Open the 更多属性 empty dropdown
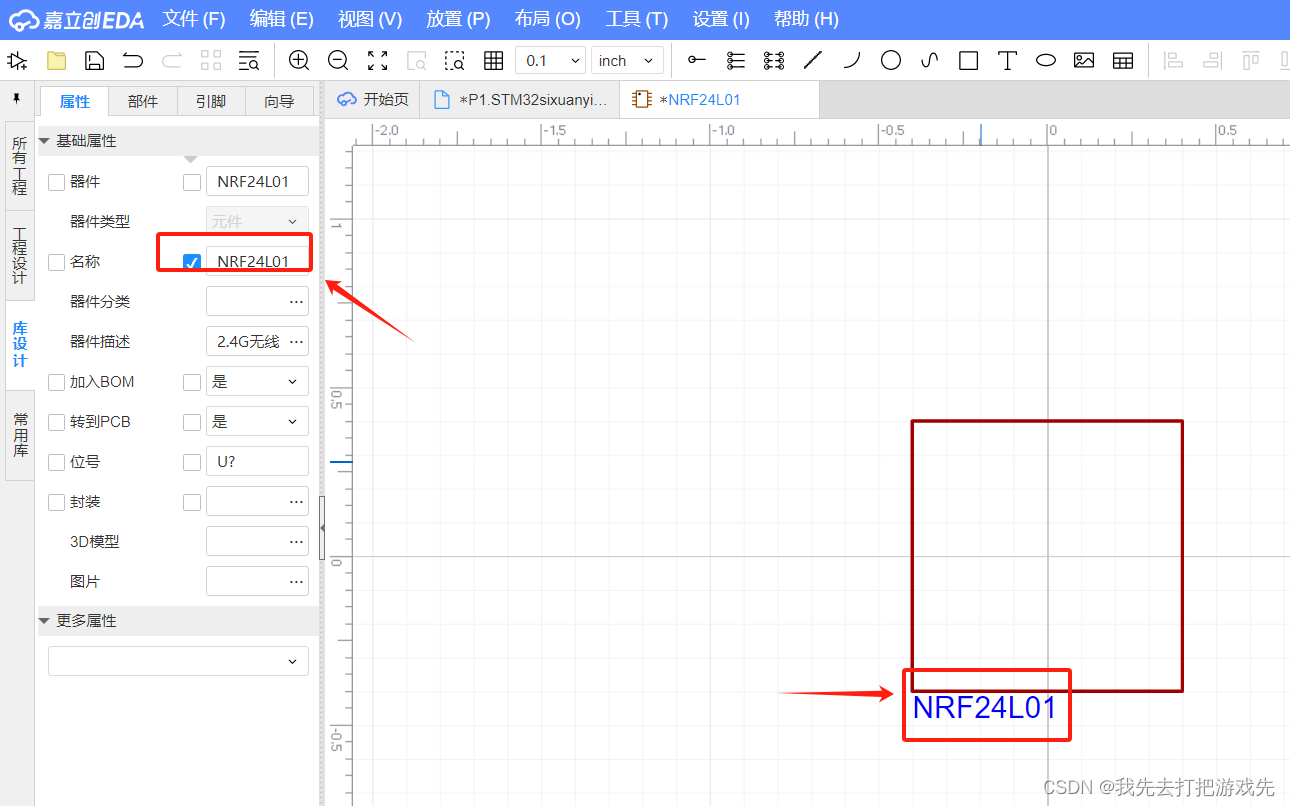This screenshot has height=806, width=1290. coord(178,661)
